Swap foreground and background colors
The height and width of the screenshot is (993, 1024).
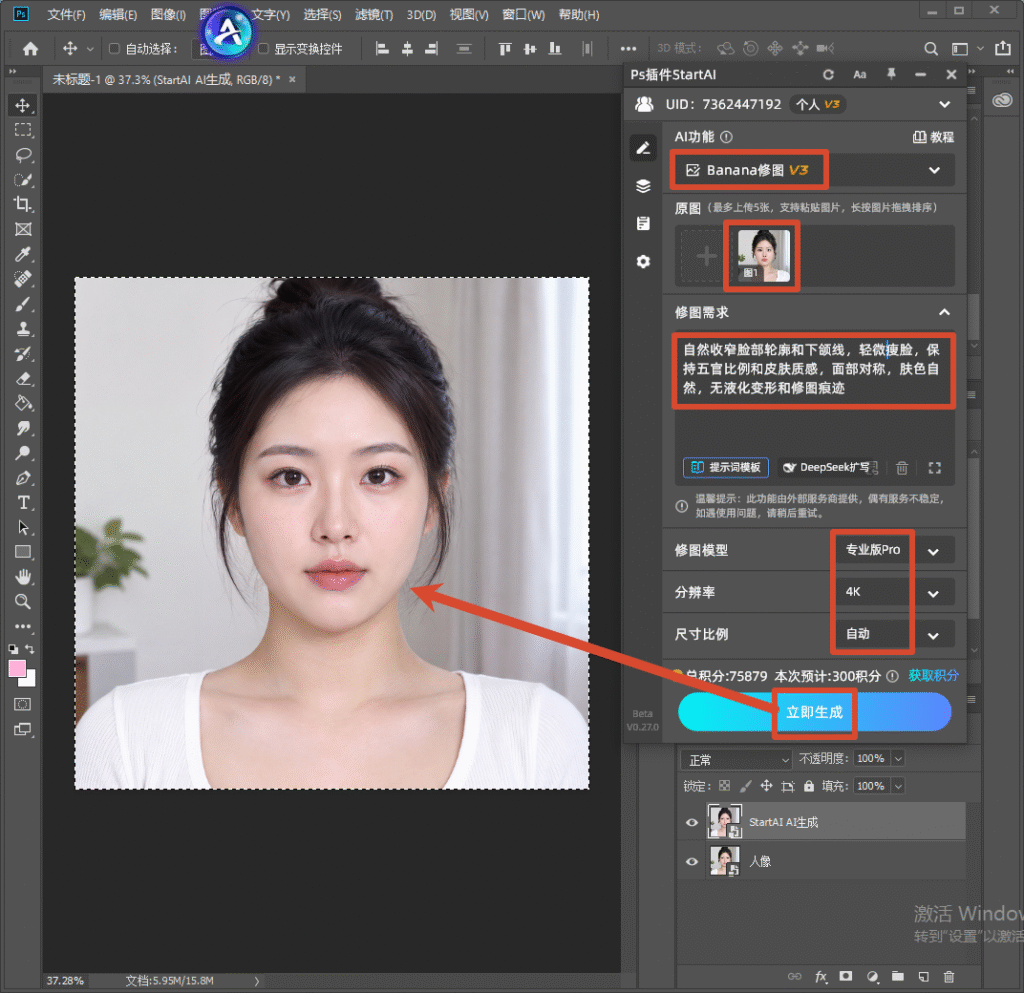29,649
